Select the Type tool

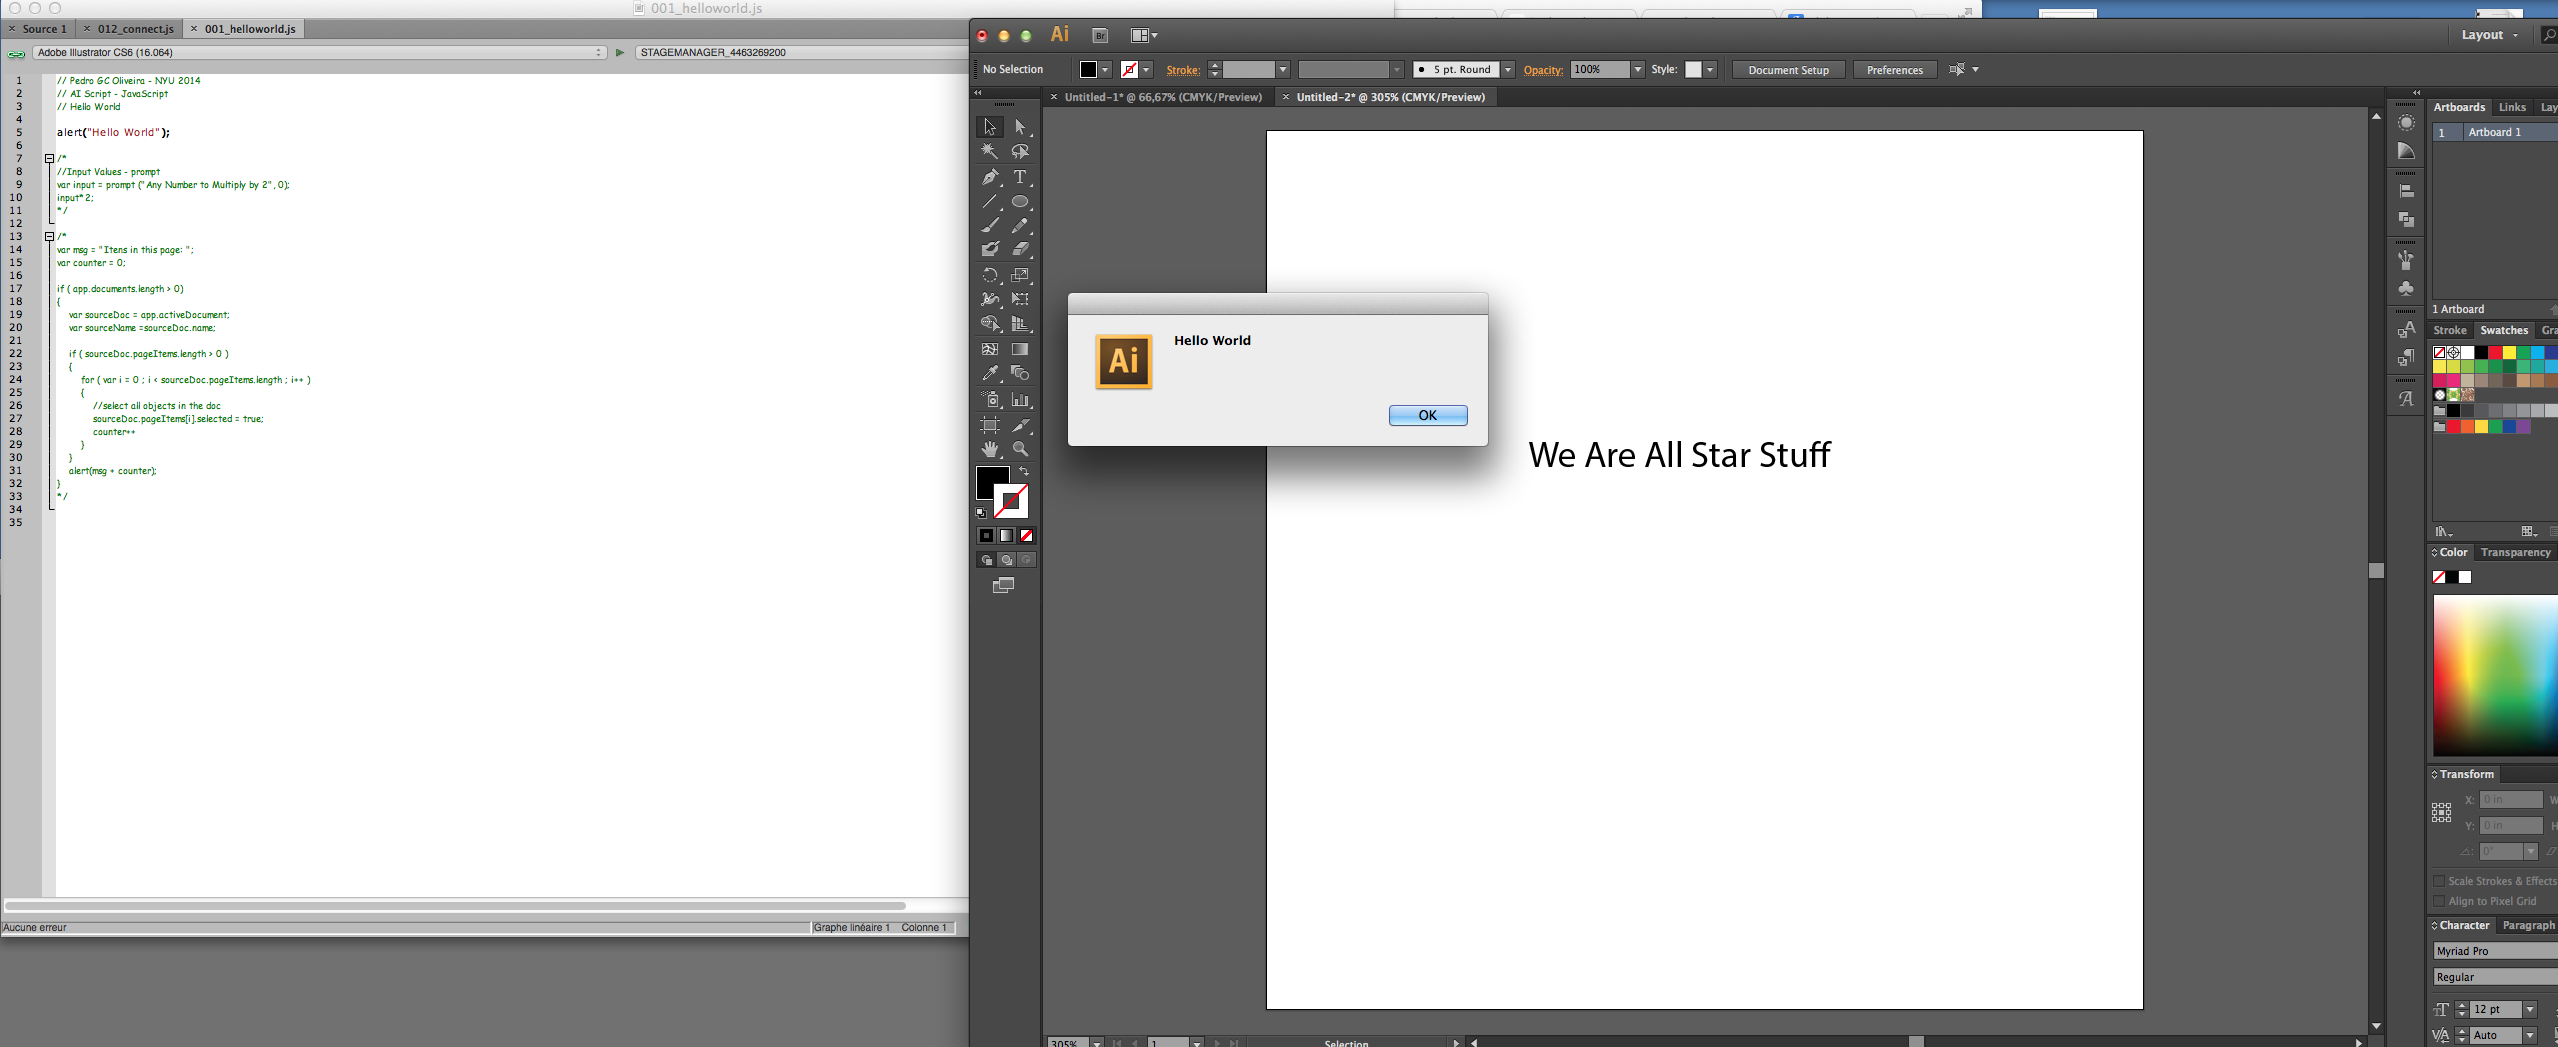(1020, 177)
